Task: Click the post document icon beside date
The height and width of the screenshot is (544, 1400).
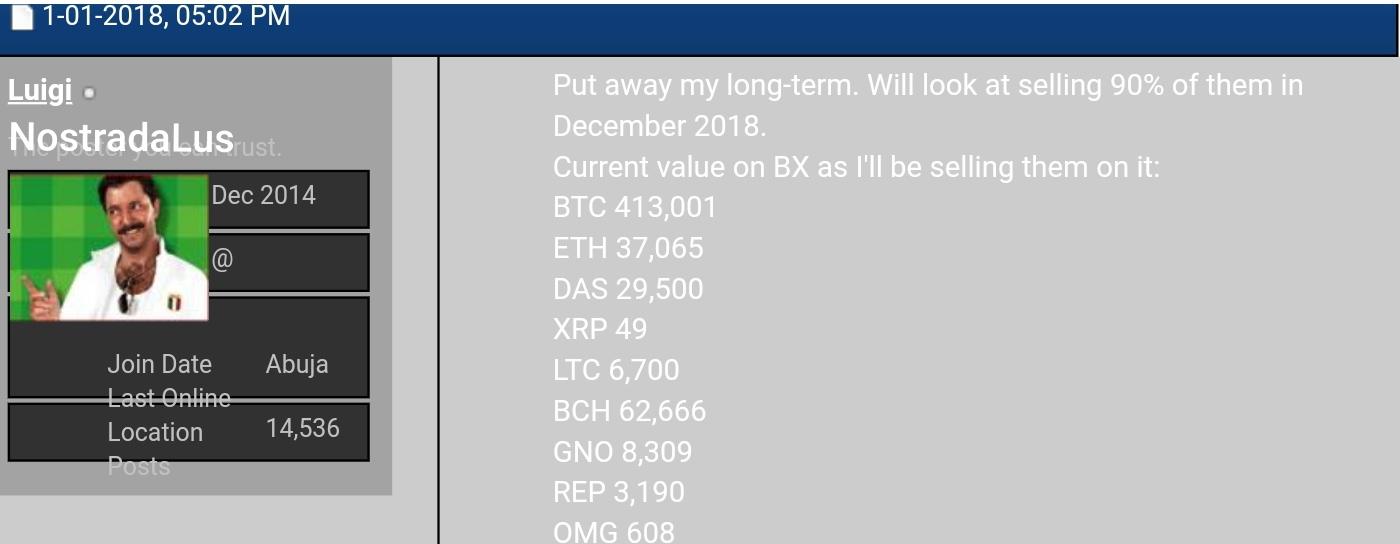Action: click(x=21, y=17)
